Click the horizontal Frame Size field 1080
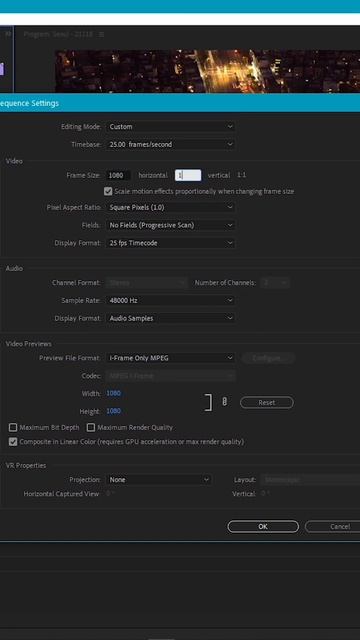360x640 pixels. coord(118,175)
